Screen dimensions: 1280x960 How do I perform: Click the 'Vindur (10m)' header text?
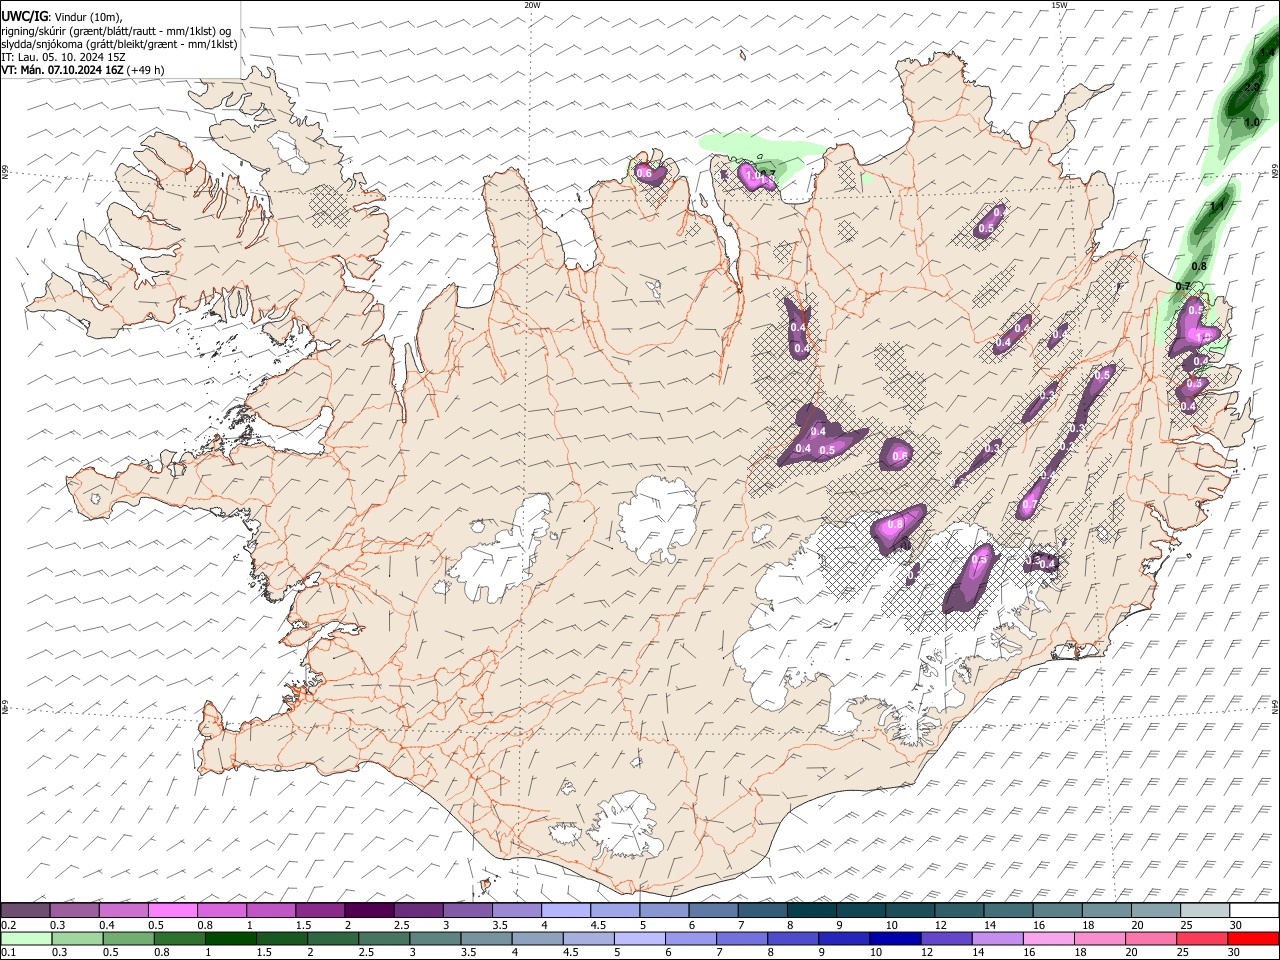[88, 16]
